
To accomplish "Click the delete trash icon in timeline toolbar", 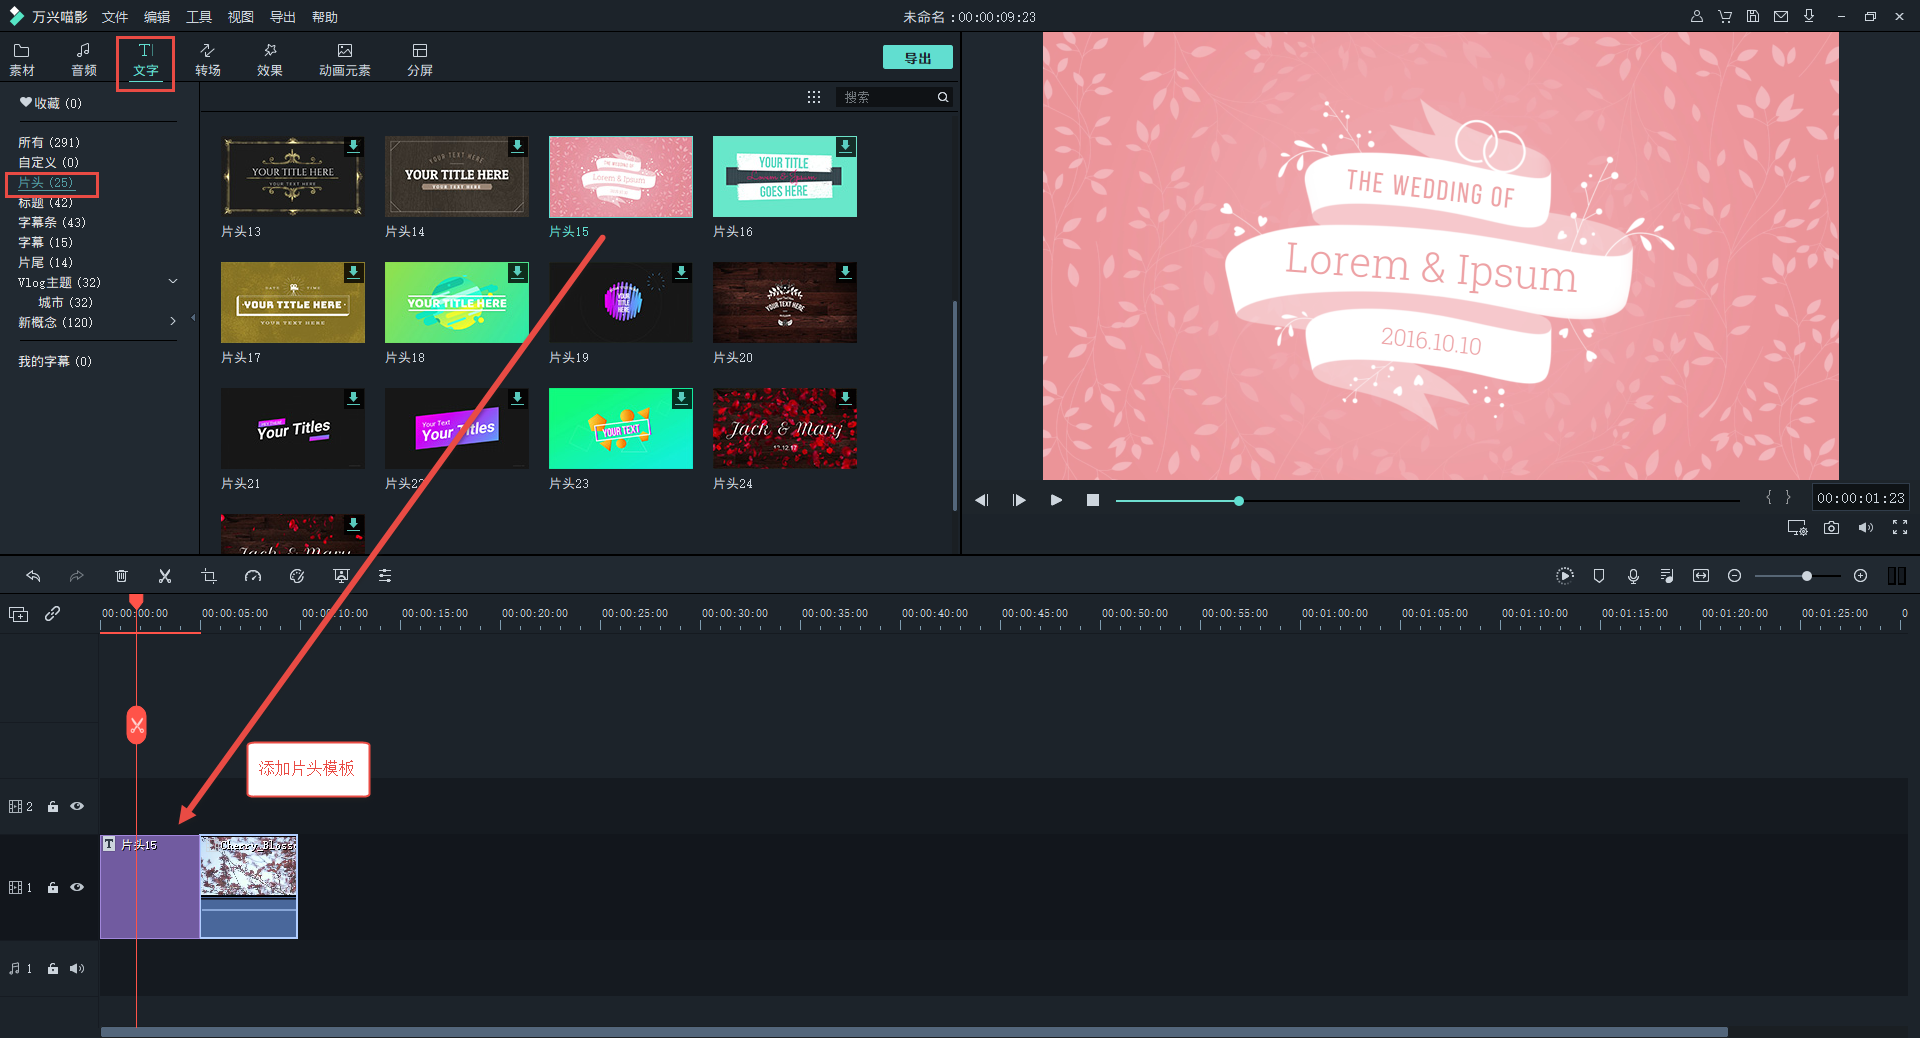I will point(121,576).
